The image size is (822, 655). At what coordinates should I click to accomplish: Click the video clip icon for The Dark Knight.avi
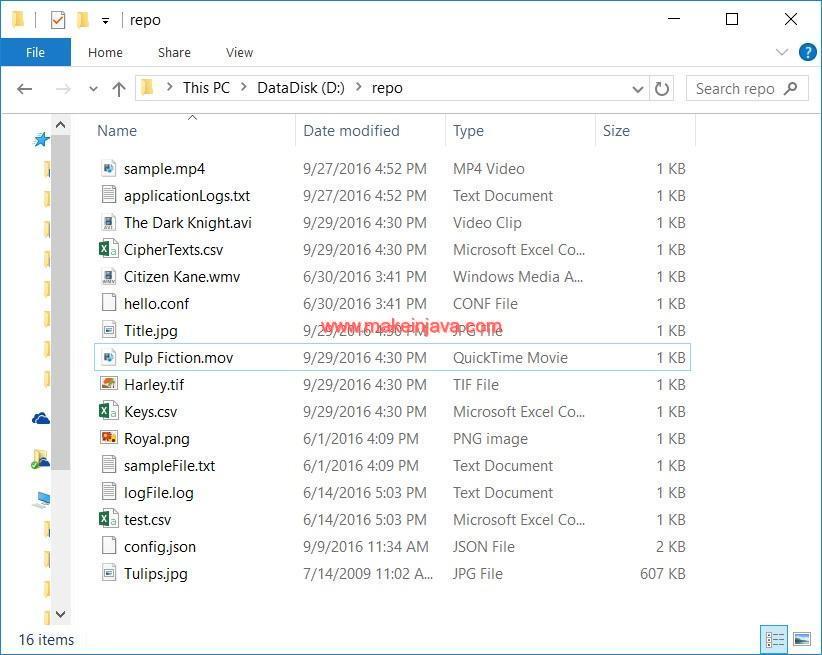(107, 222)
